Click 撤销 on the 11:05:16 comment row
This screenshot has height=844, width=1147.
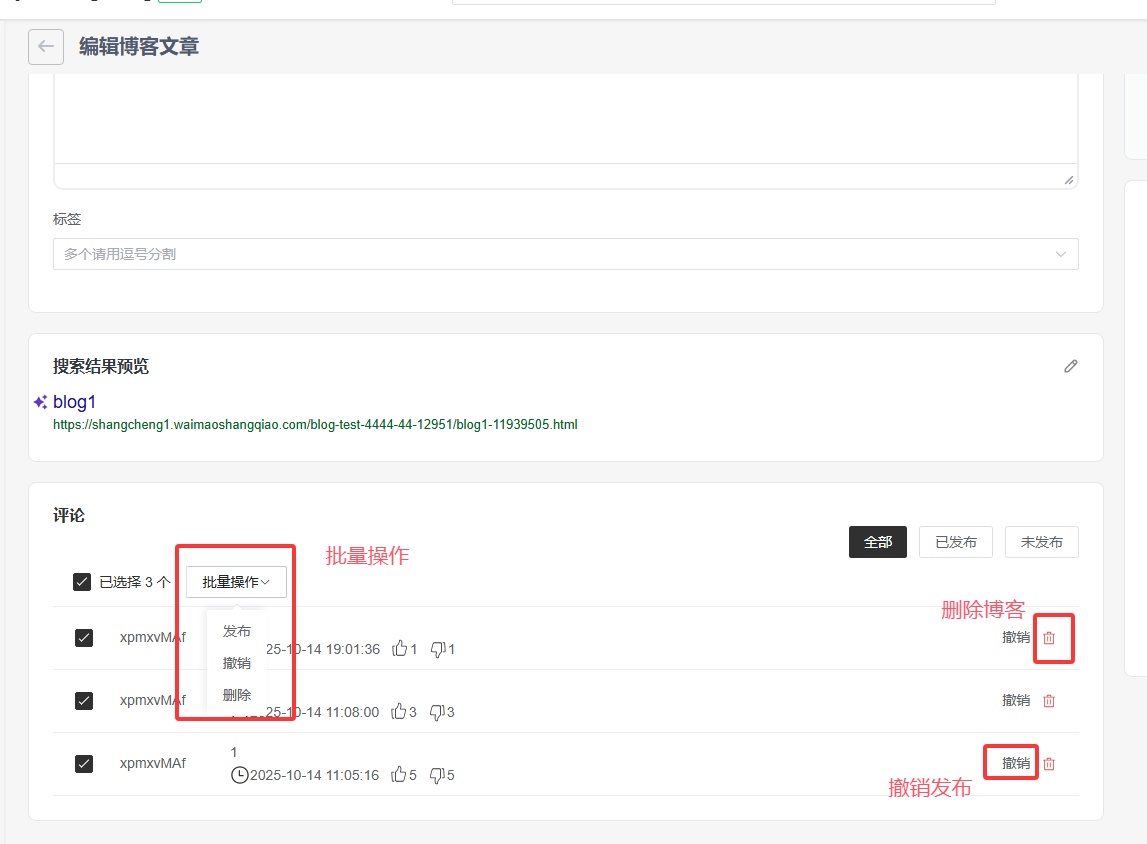[1016, 763]
